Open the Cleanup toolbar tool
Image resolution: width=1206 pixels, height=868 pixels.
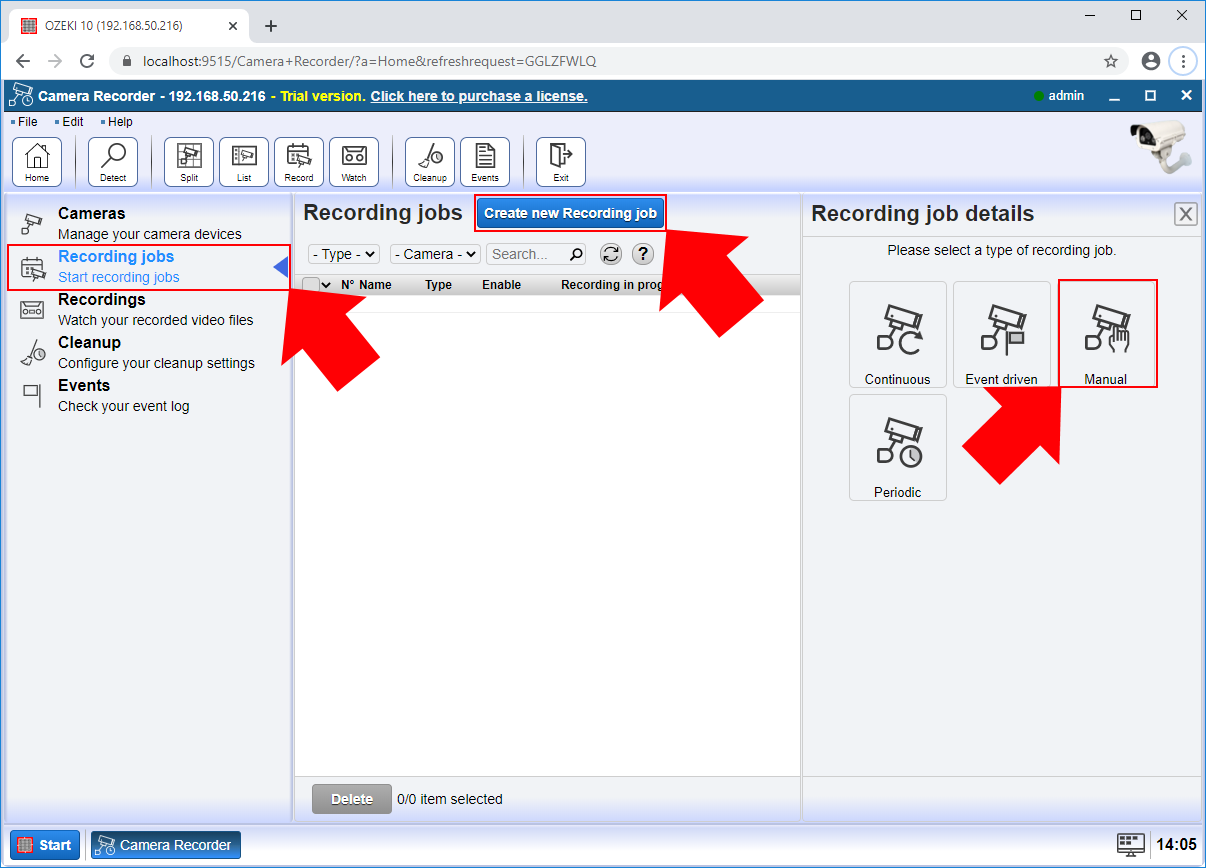click(430, 162)
